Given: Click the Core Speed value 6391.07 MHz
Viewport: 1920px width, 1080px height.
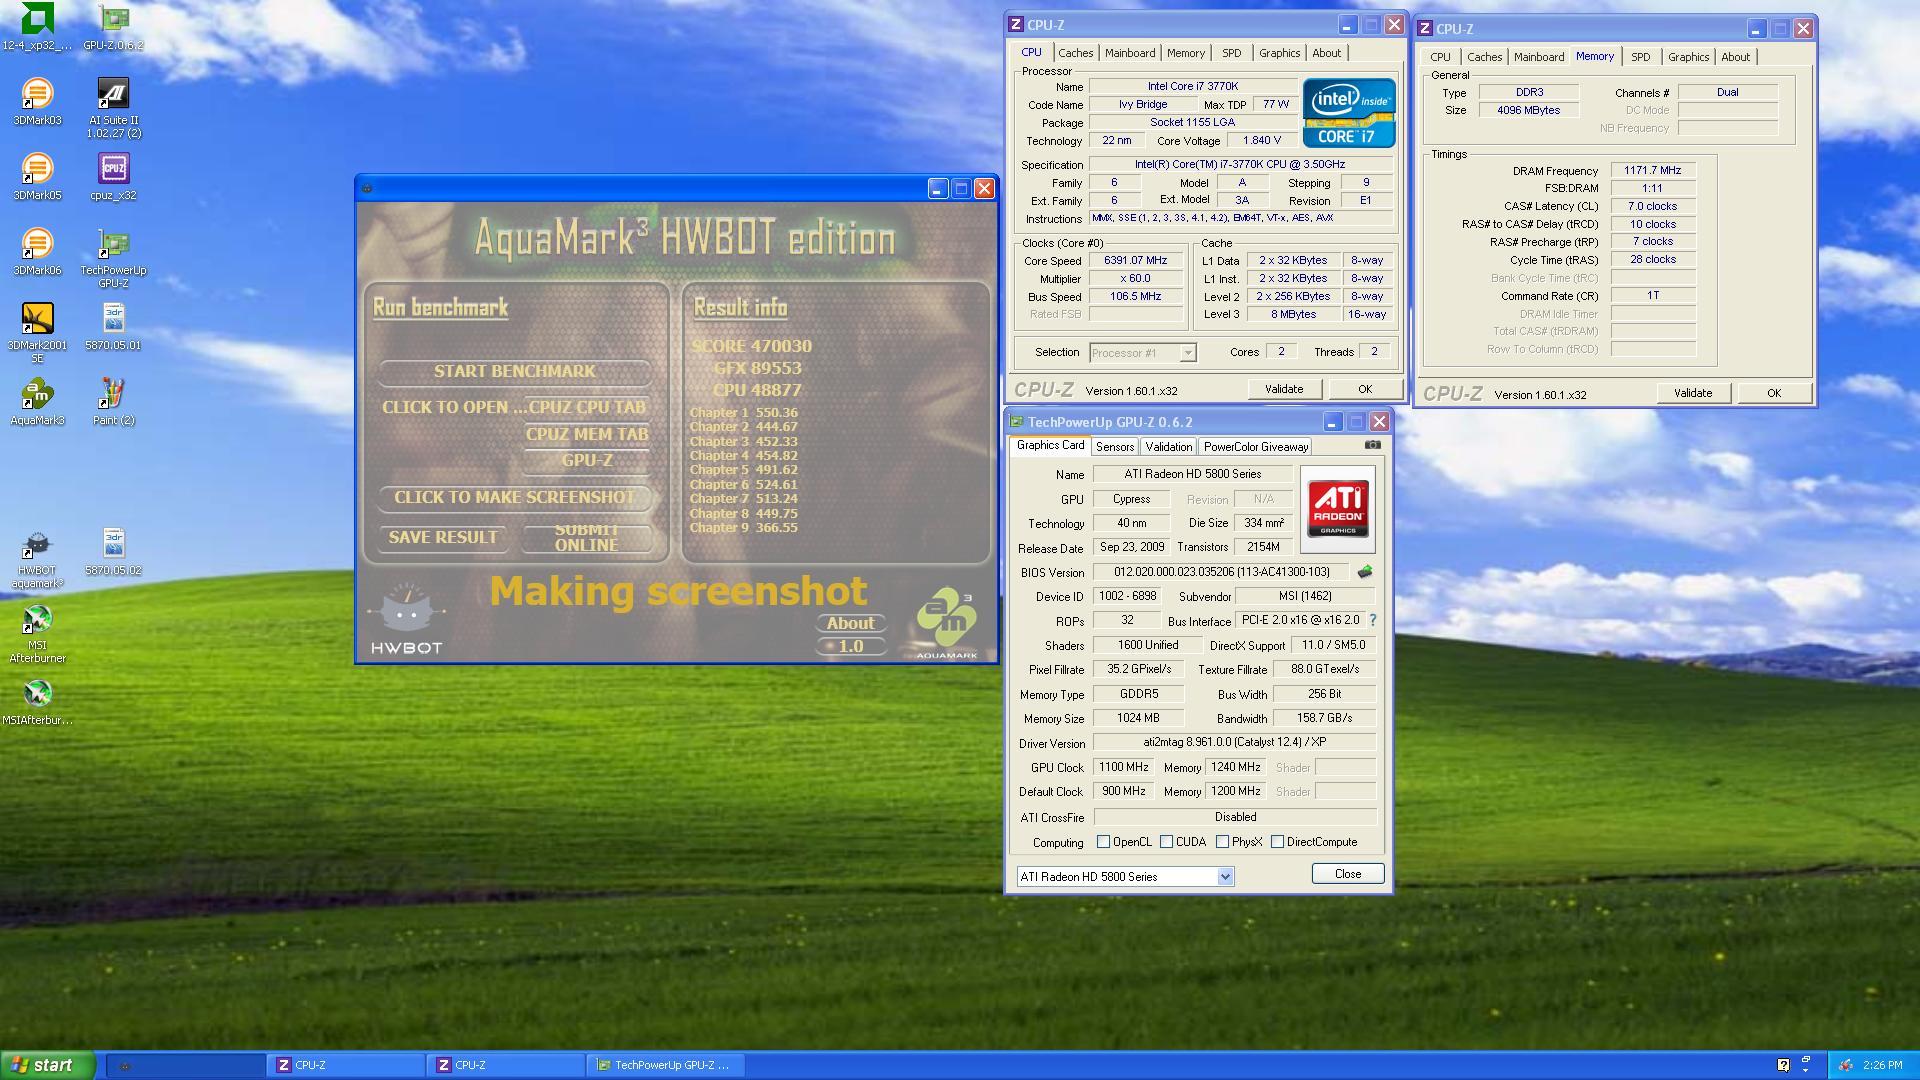Looking at the screenshot, I should pos(1135,260).
